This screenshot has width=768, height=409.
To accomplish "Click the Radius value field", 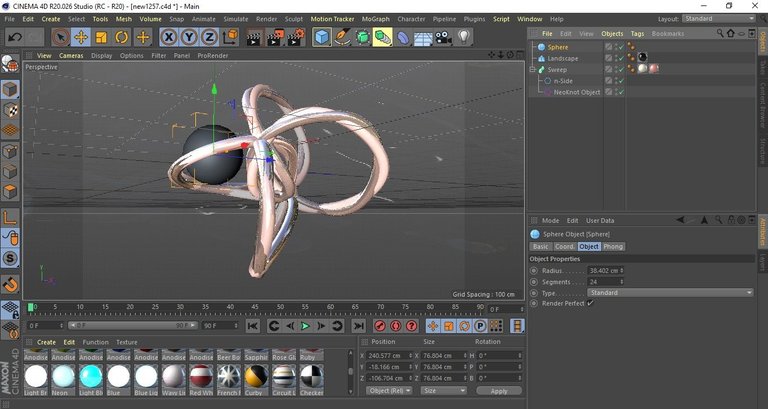I will (x=603, y=270).
